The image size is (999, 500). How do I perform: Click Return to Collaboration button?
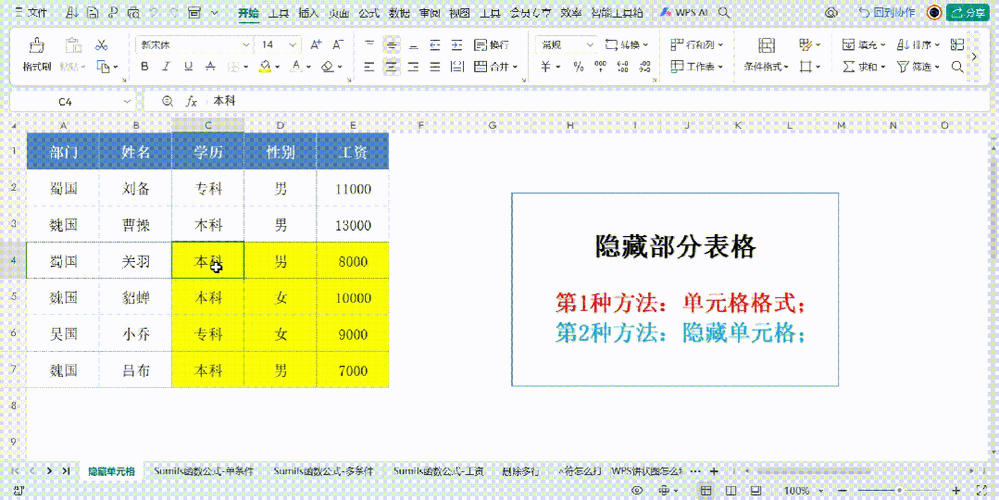(886, 12)
